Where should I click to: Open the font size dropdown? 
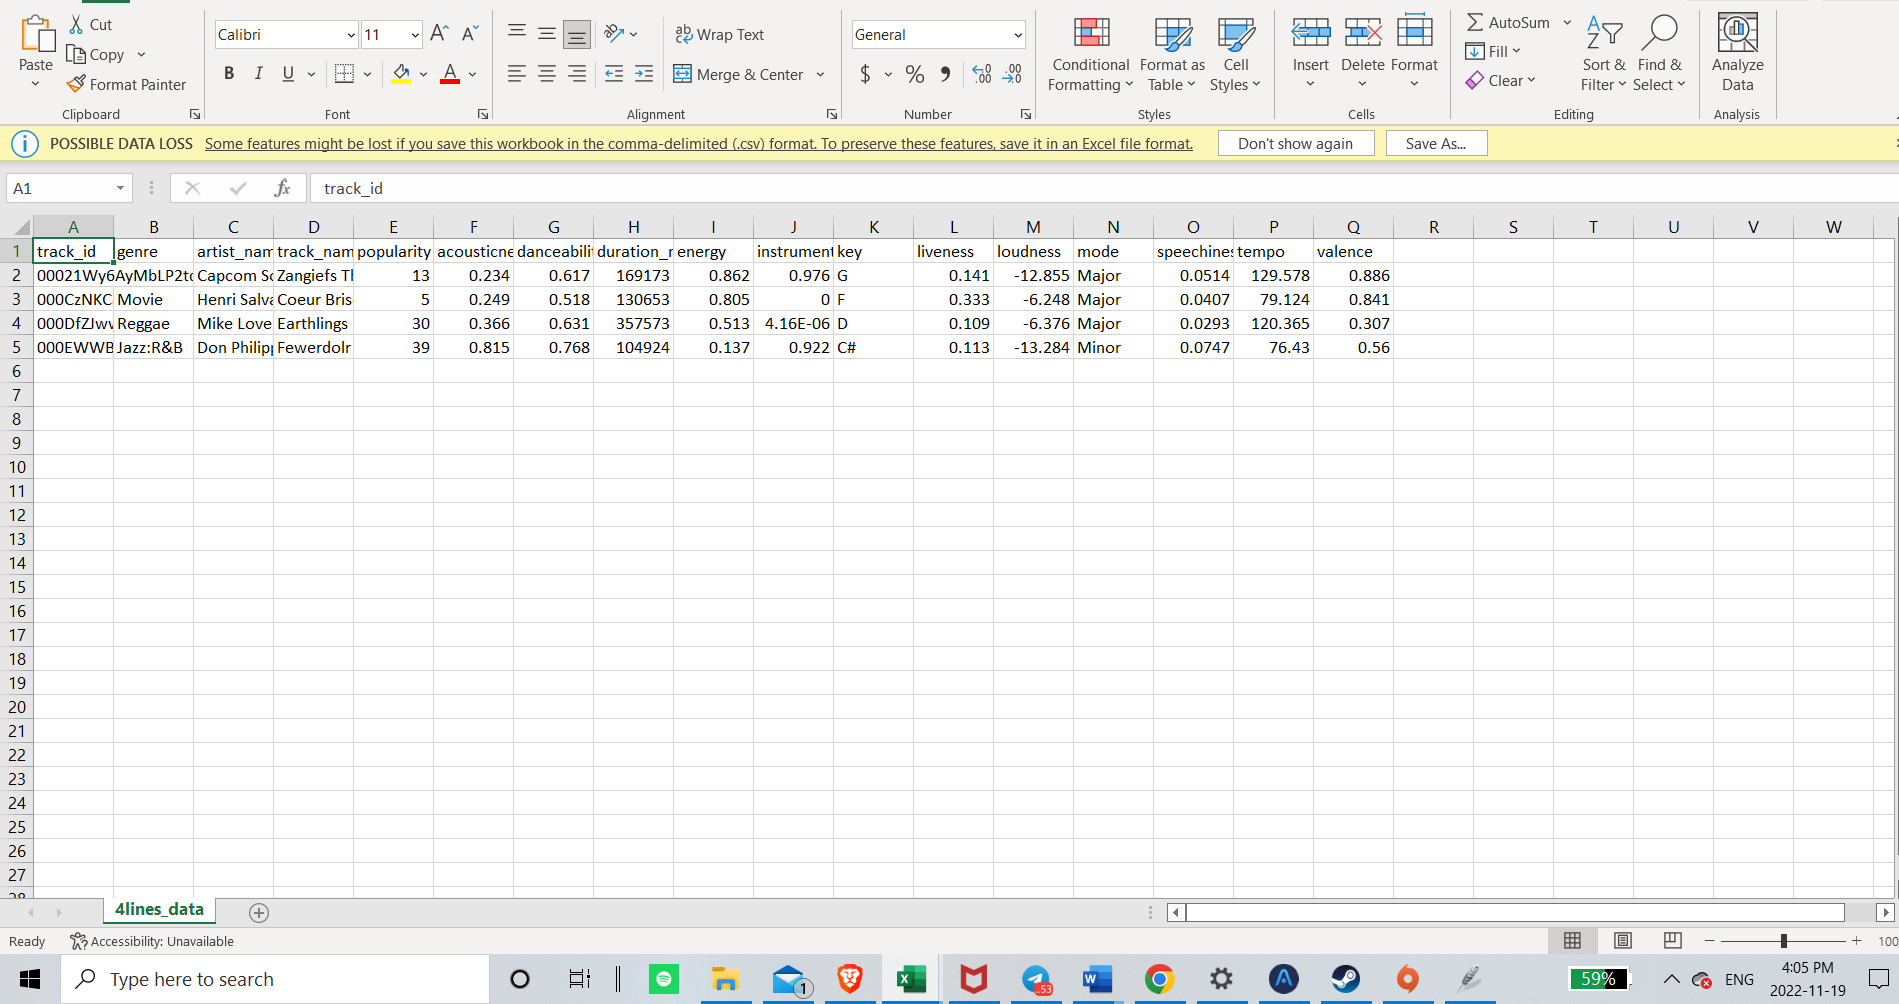pyautogui.click(x=414, y=35)
